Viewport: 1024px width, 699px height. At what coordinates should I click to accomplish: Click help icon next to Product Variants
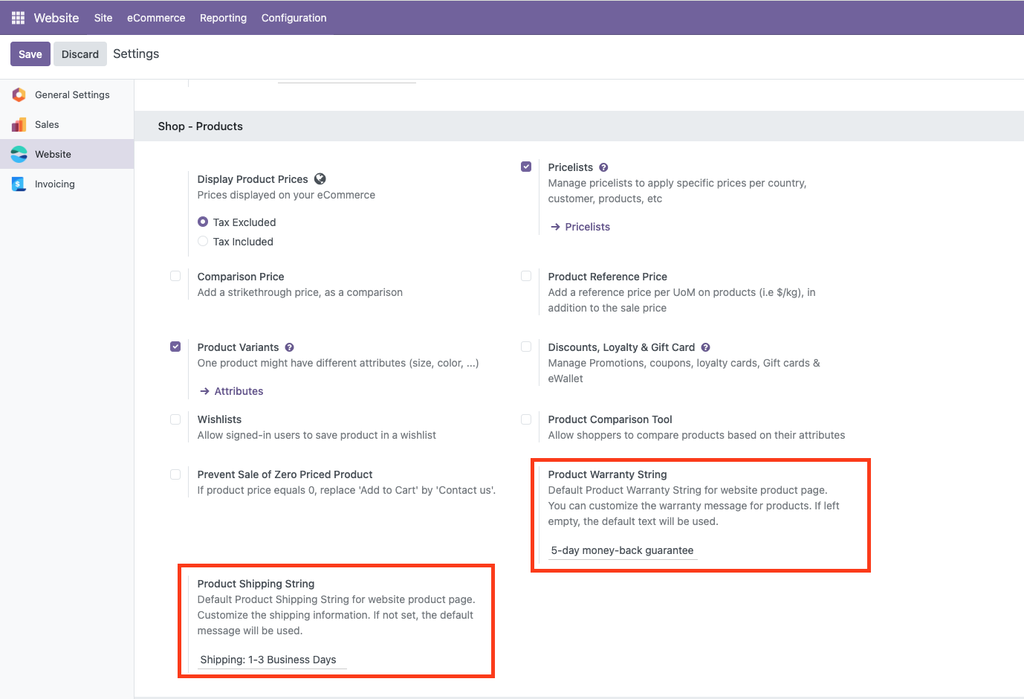tap(289, 347)
